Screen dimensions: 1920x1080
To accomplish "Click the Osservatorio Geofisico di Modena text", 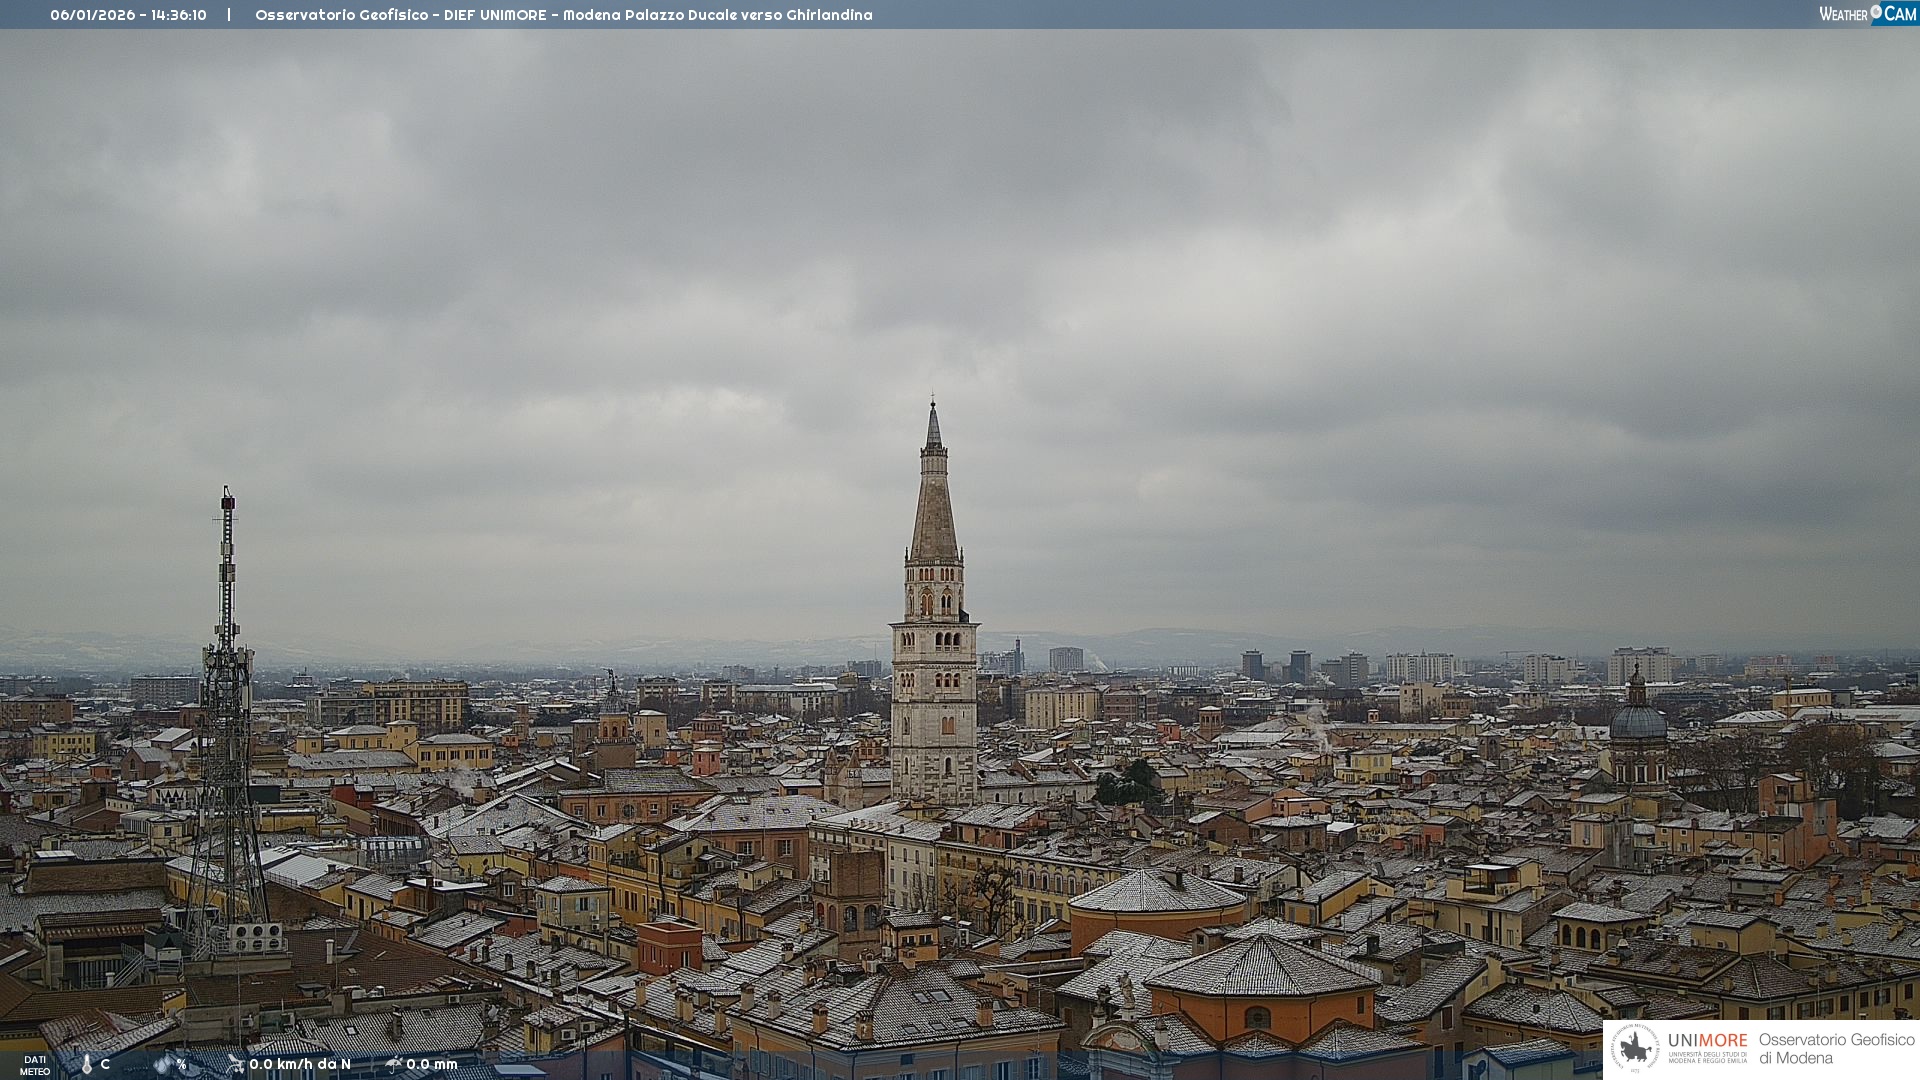I will tap(1836, 1048).
